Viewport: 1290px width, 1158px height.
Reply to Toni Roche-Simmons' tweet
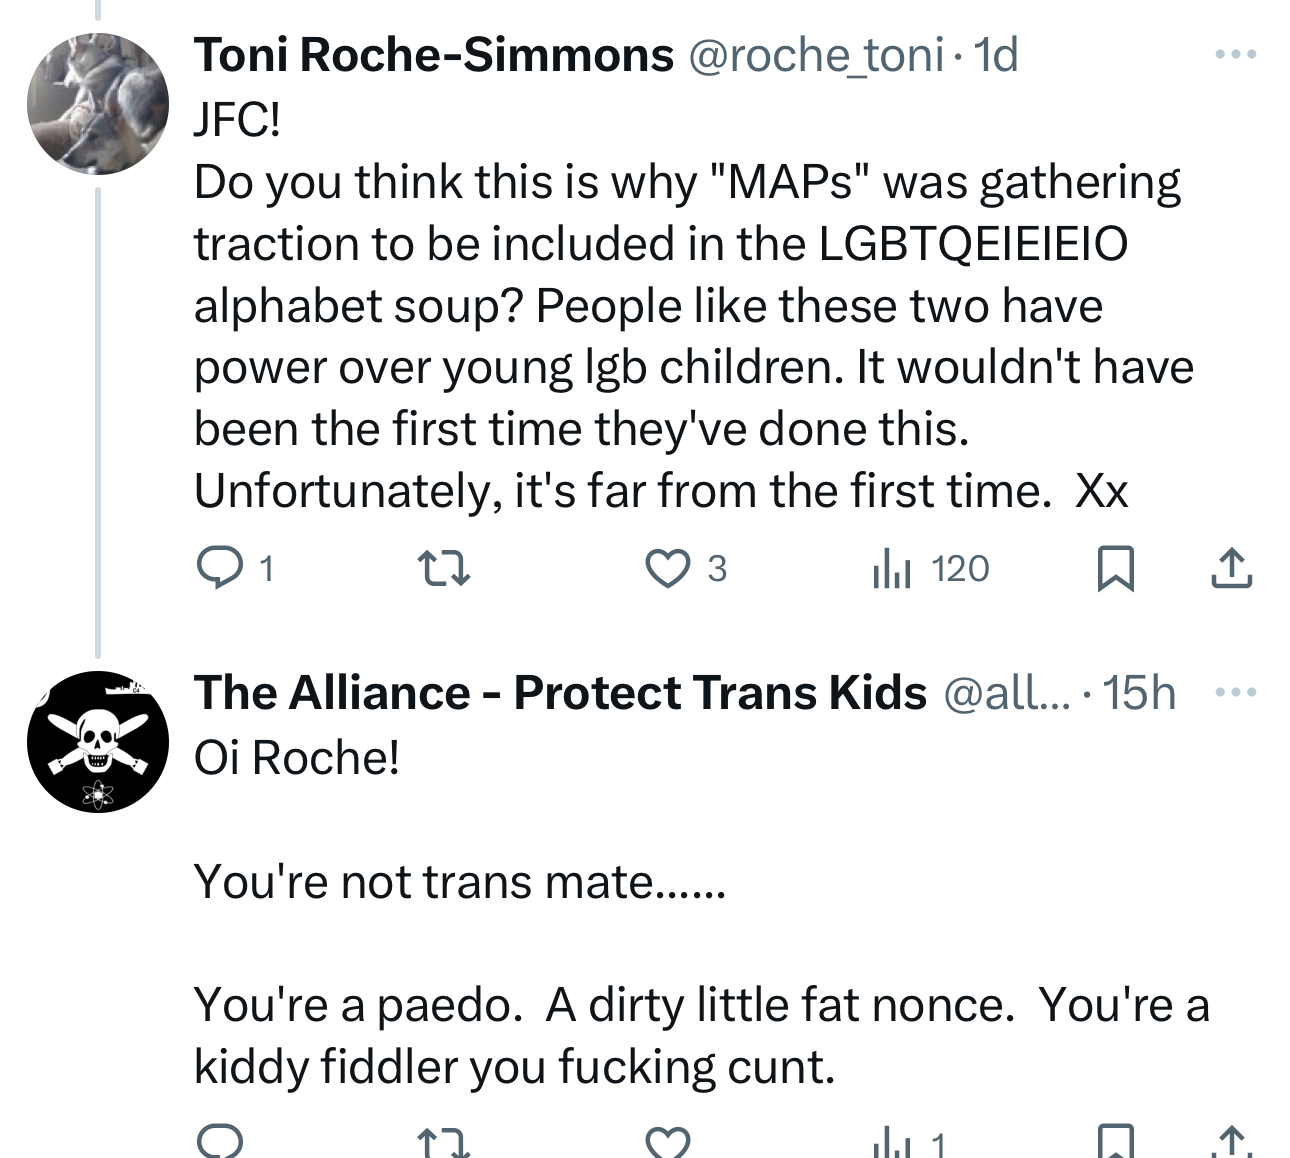coord(220,569)
